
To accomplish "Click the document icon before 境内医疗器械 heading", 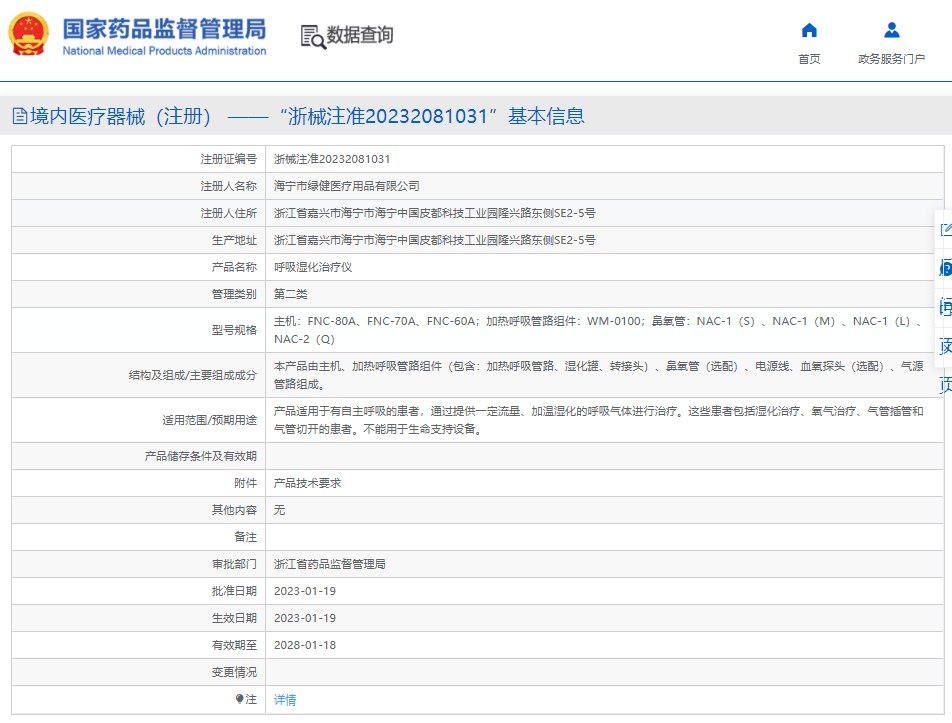I will 20,116.
